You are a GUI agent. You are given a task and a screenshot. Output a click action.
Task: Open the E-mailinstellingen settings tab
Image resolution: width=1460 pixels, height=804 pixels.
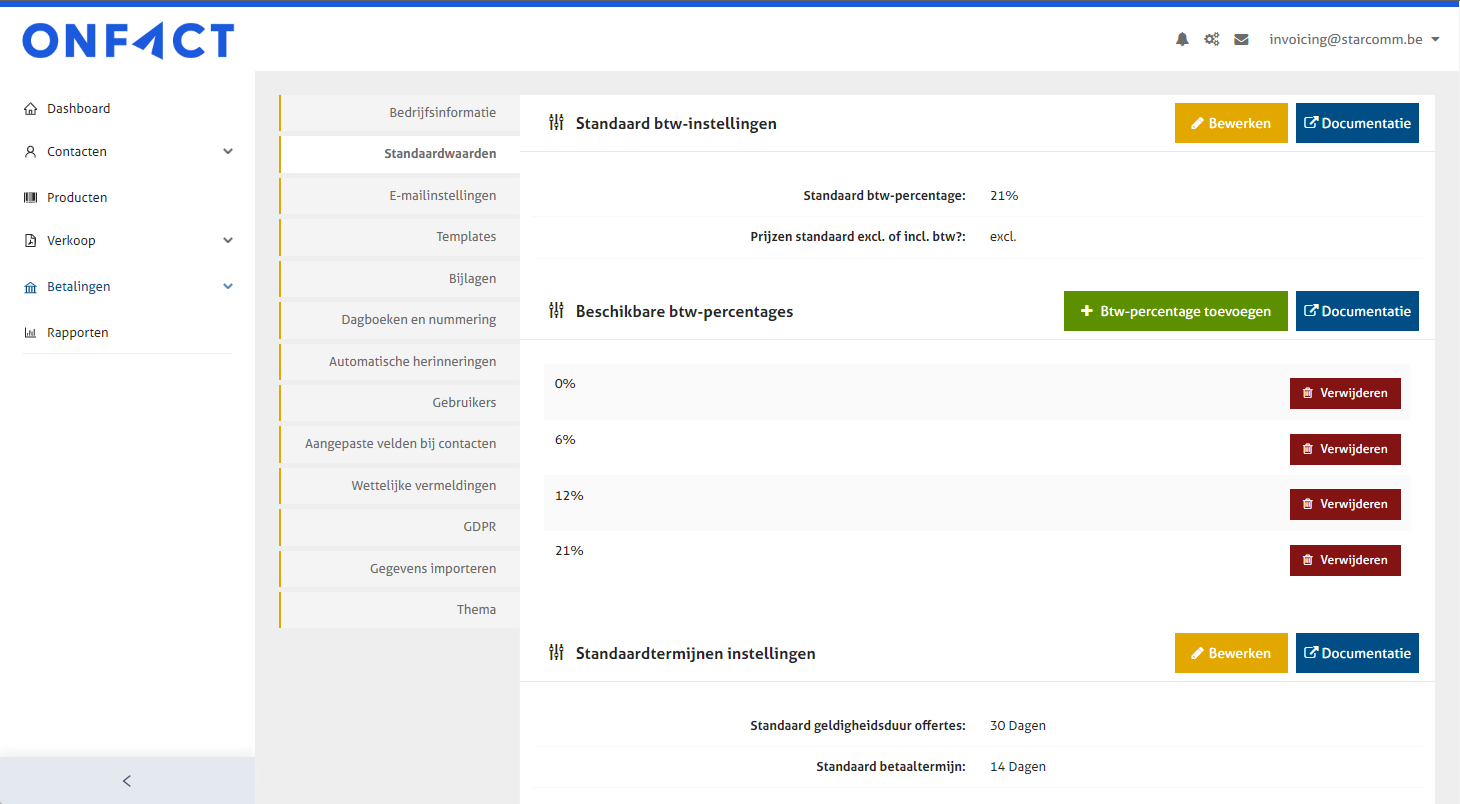click(442, 196)
